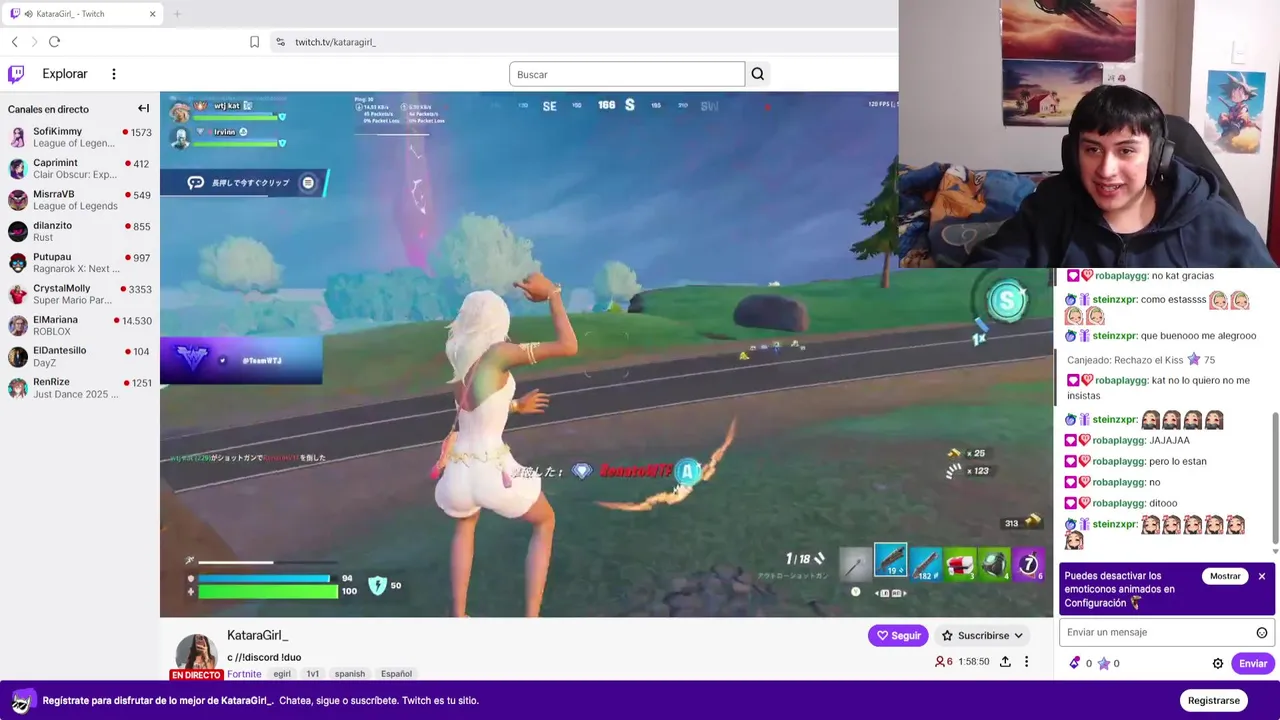Click the spanish tag

350,674
